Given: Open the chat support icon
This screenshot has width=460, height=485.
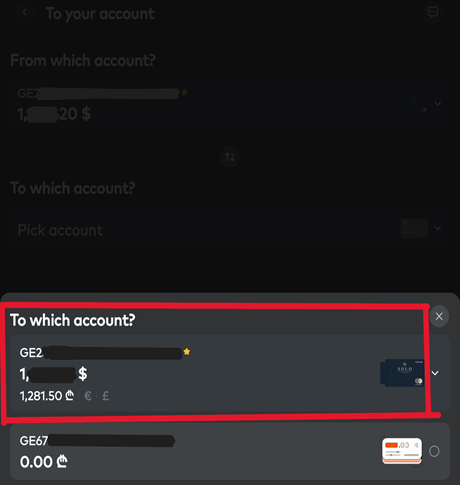Looking at the screenshot, I should pos(433,13).
